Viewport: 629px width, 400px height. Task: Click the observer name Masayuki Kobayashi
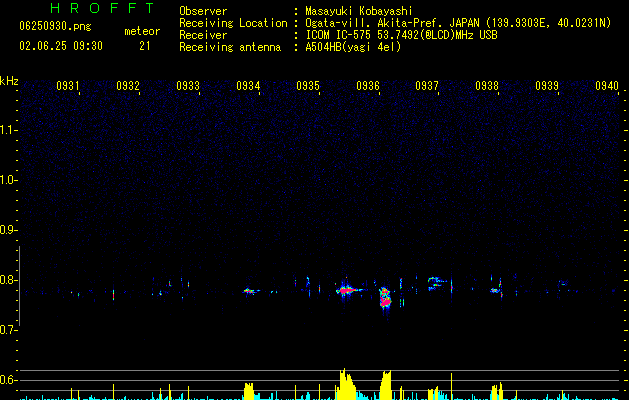click(x=359, y=11)
